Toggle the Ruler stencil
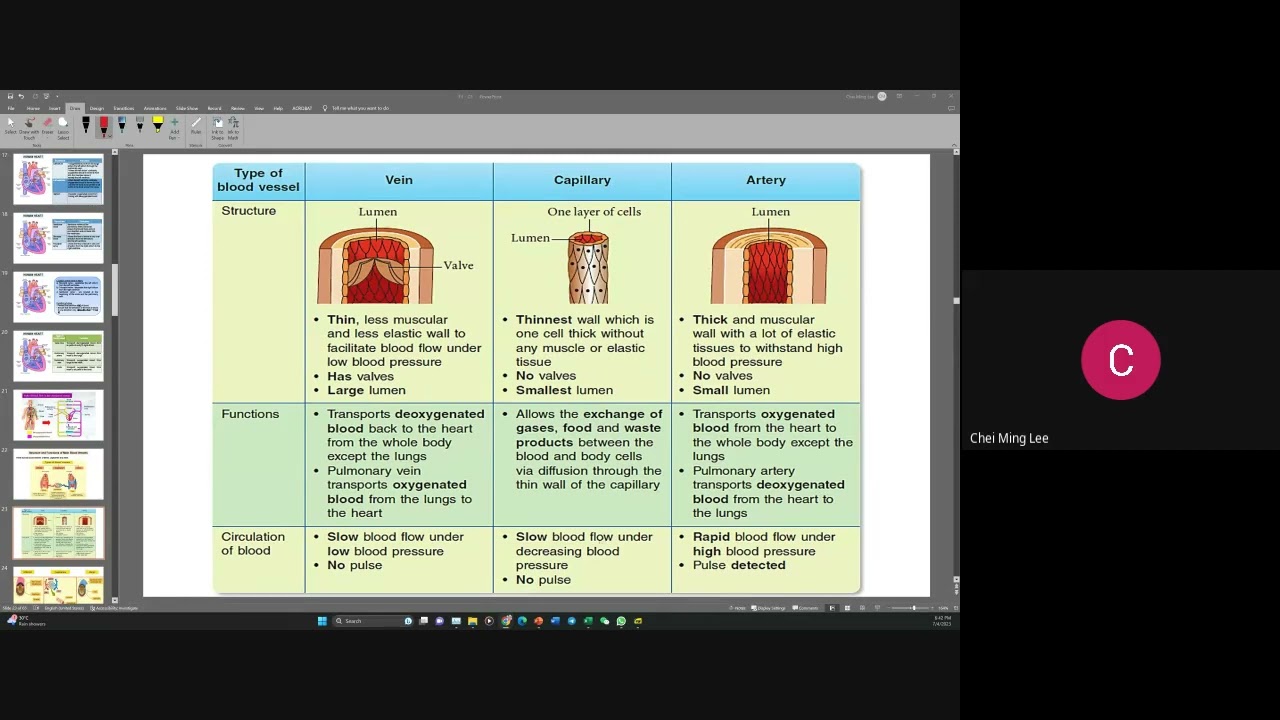 click(196, 126)
